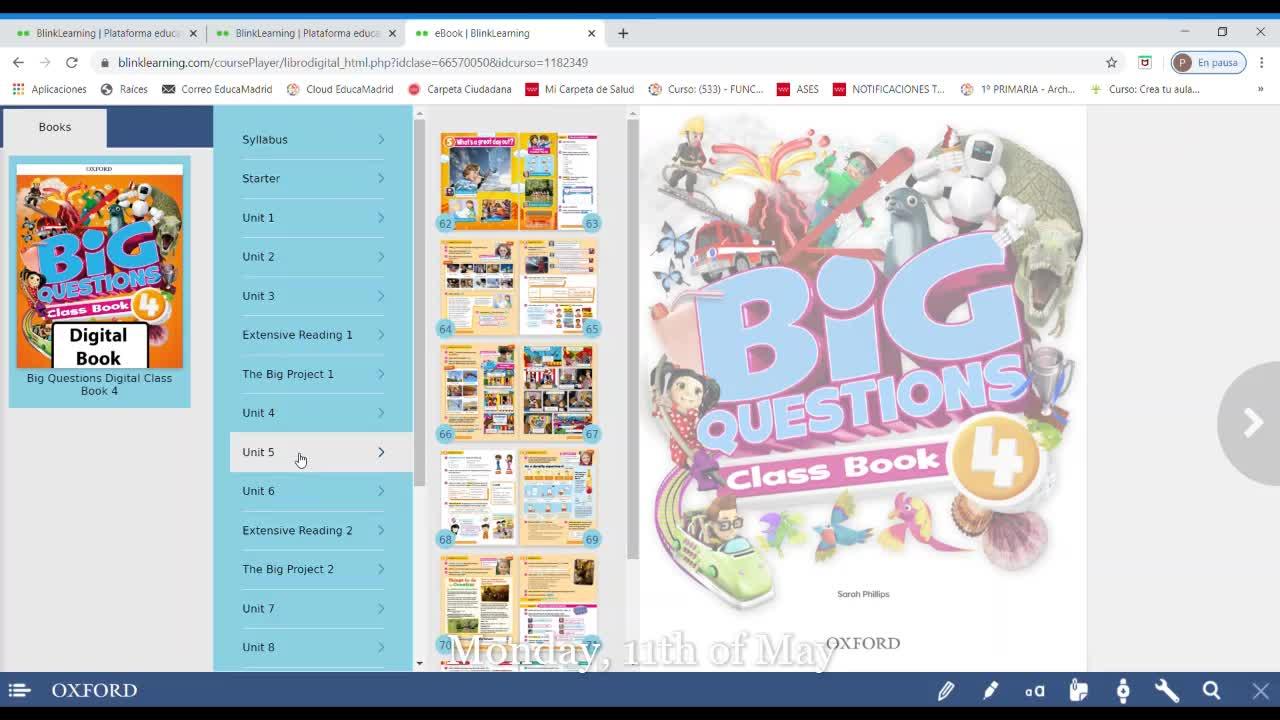Switch to the Books tab
The image size is (1280, 720).
55,127
